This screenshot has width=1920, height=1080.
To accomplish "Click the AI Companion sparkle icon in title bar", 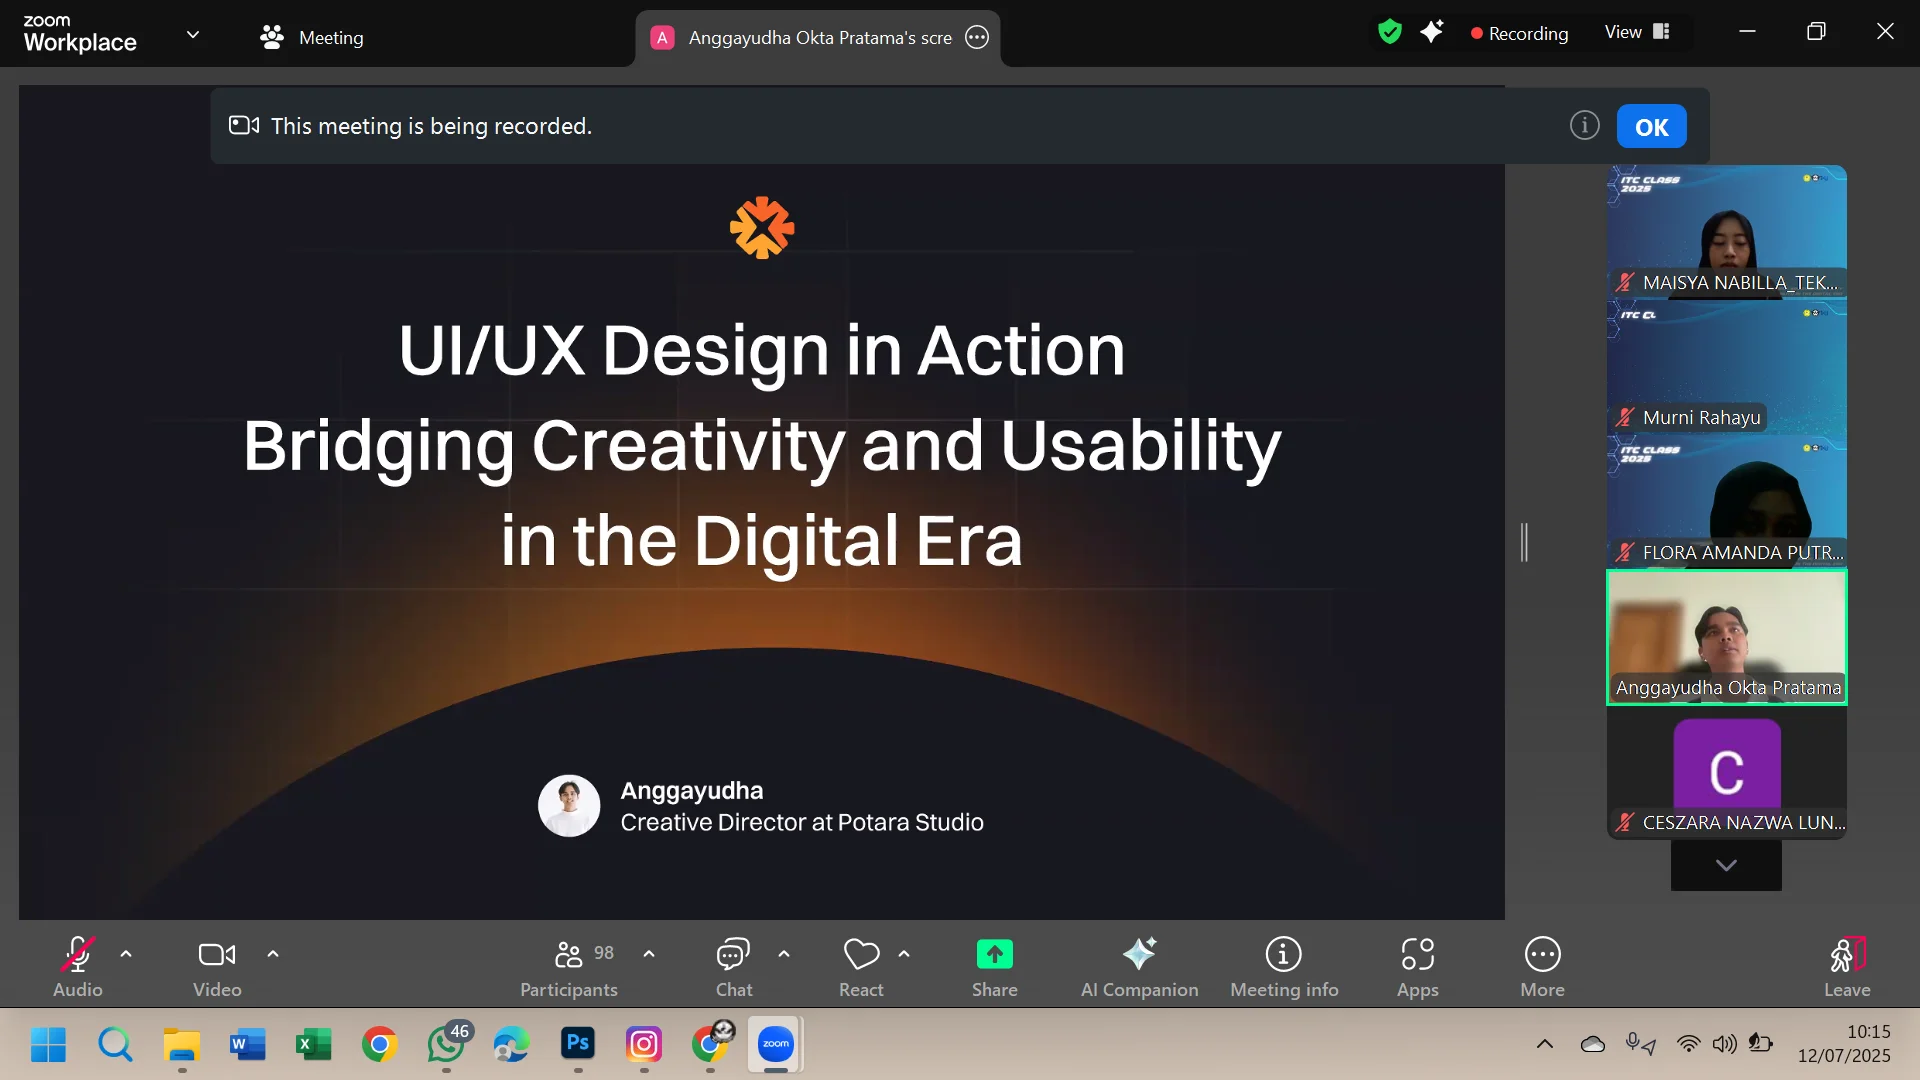I will (1432, 32).
